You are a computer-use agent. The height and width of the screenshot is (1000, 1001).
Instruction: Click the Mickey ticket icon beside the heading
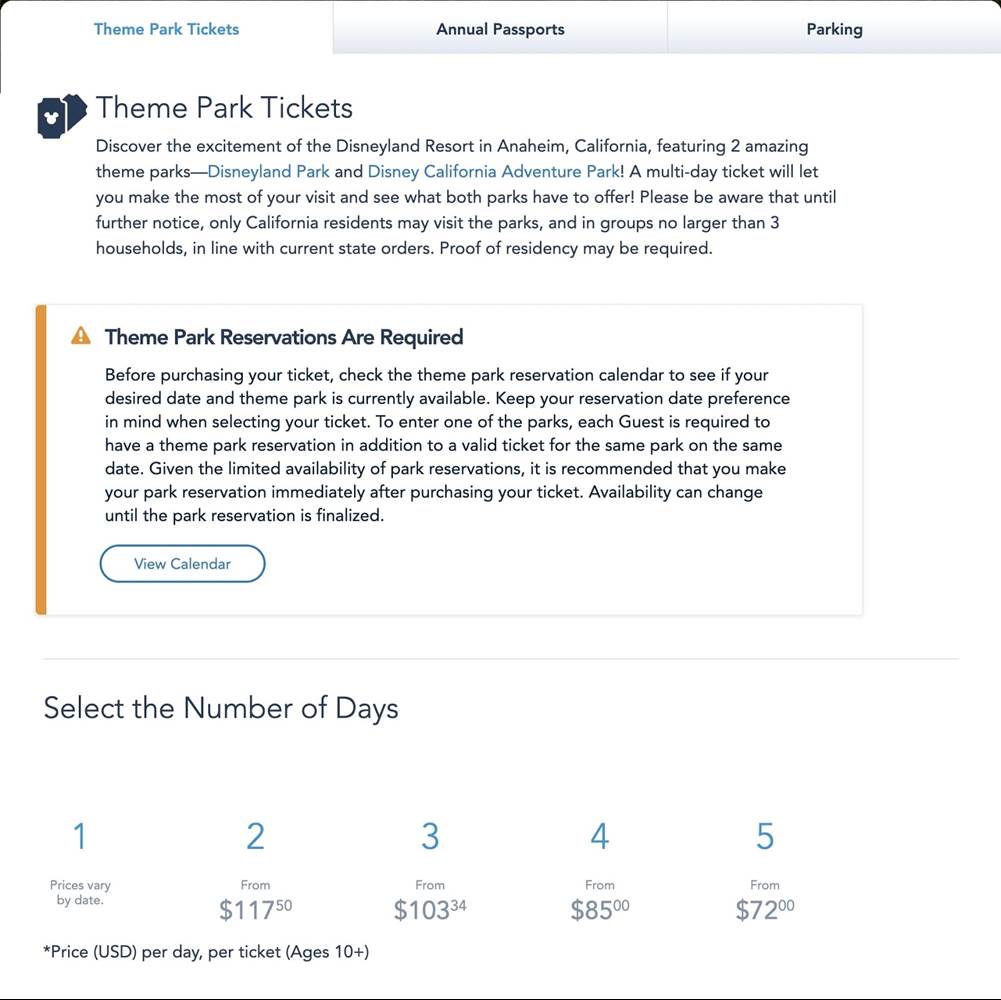pos(60,118)
